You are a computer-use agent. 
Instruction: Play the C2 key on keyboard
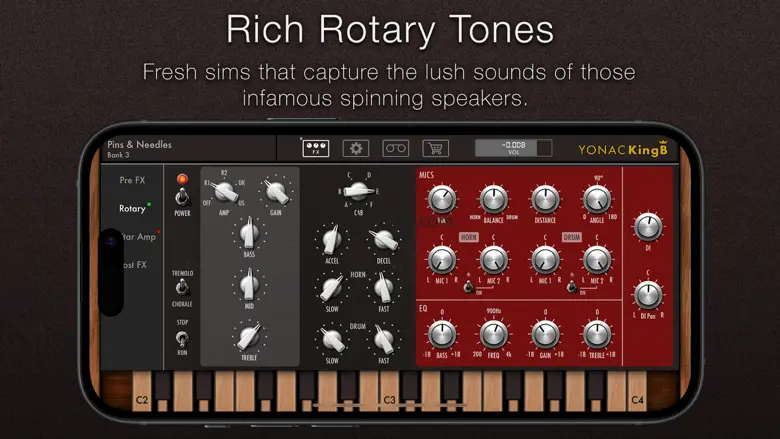click(x=142, y=391)
